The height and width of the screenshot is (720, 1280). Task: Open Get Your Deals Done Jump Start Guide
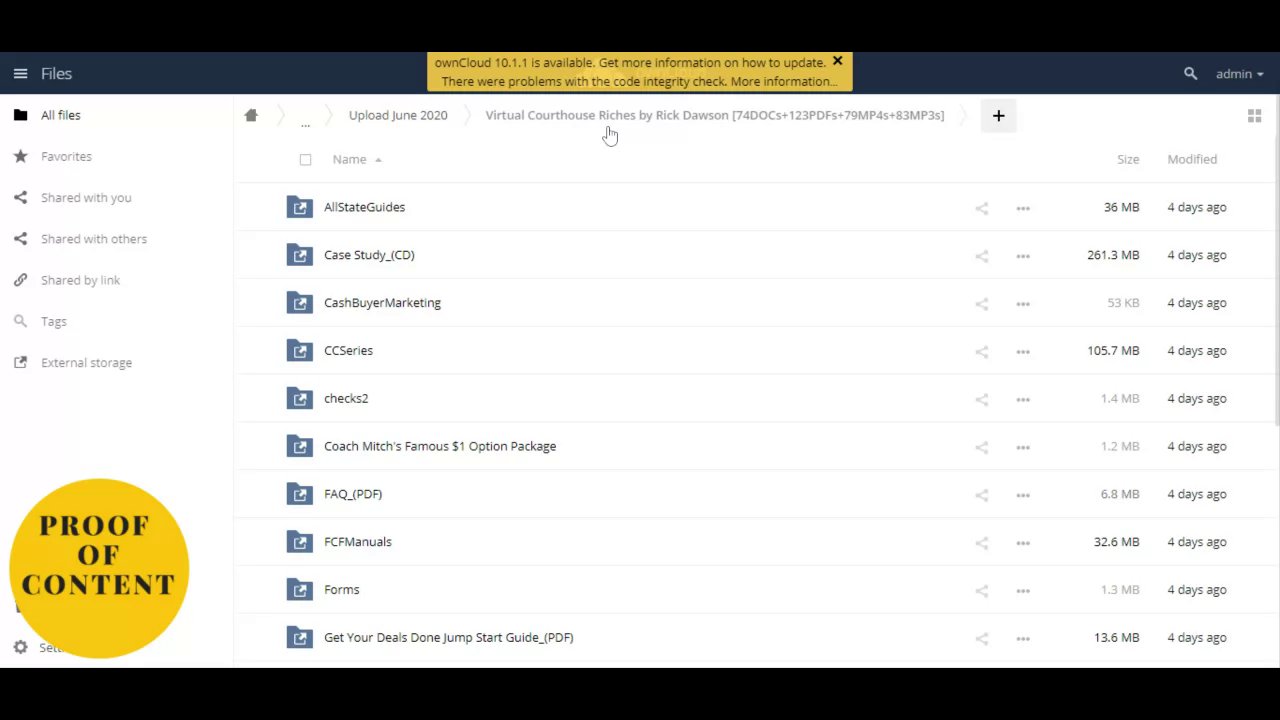click(448, 638)
